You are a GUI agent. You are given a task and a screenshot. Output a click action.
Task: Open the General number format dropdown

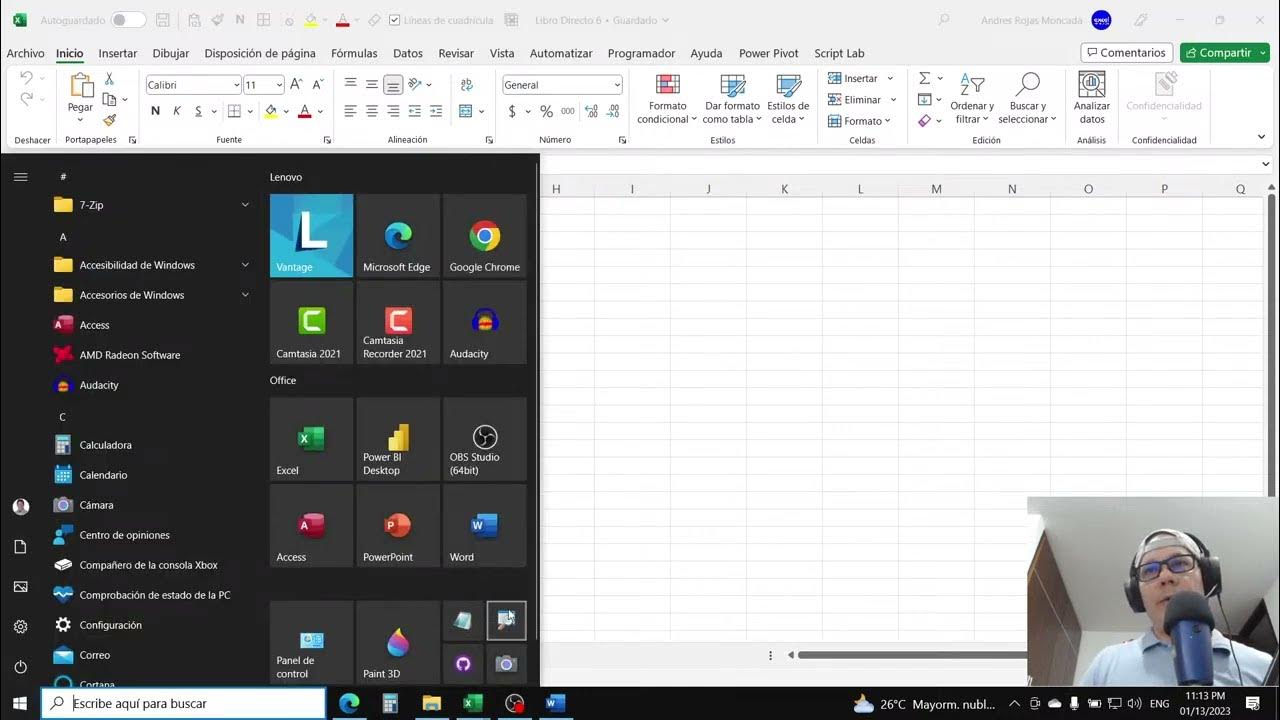pos(617,85)
